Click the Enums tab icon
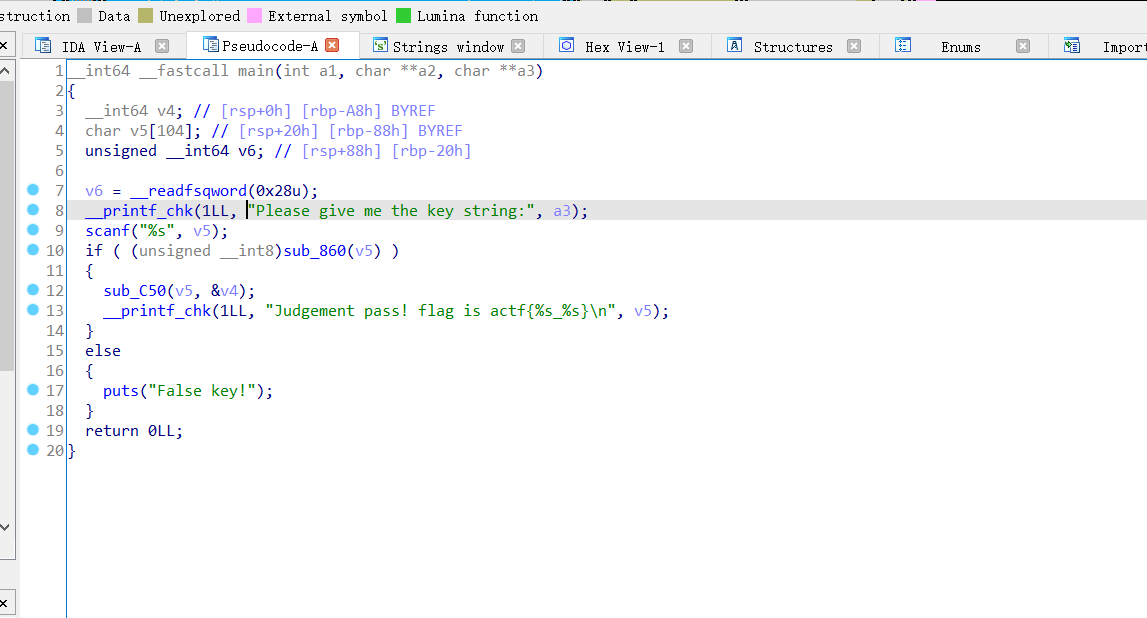The height and width of the screenshot is (618, 1147). tap(903, 46)
